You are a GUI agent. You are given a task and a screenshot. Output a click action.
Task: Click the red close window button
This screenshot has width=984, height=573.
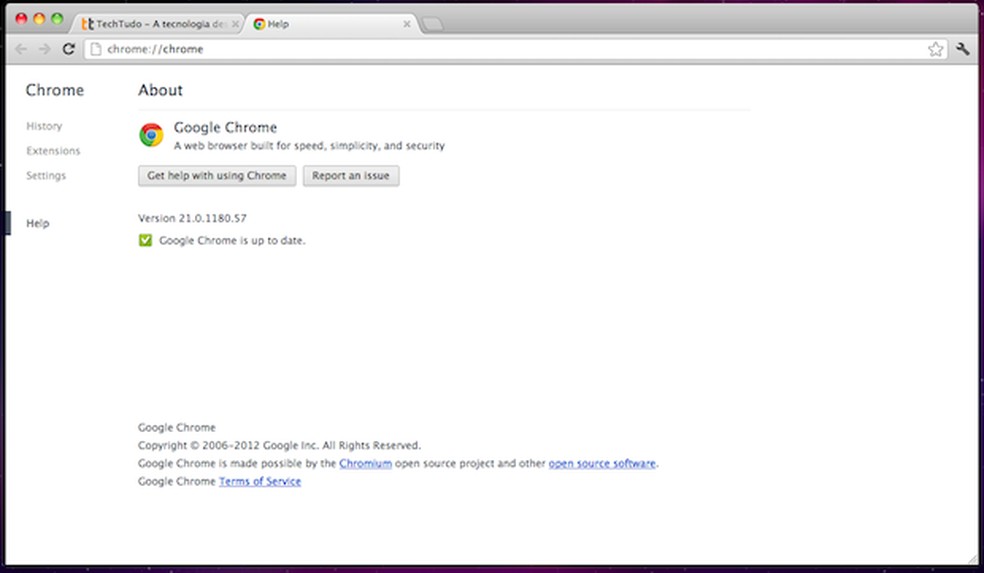click(21, 19)
